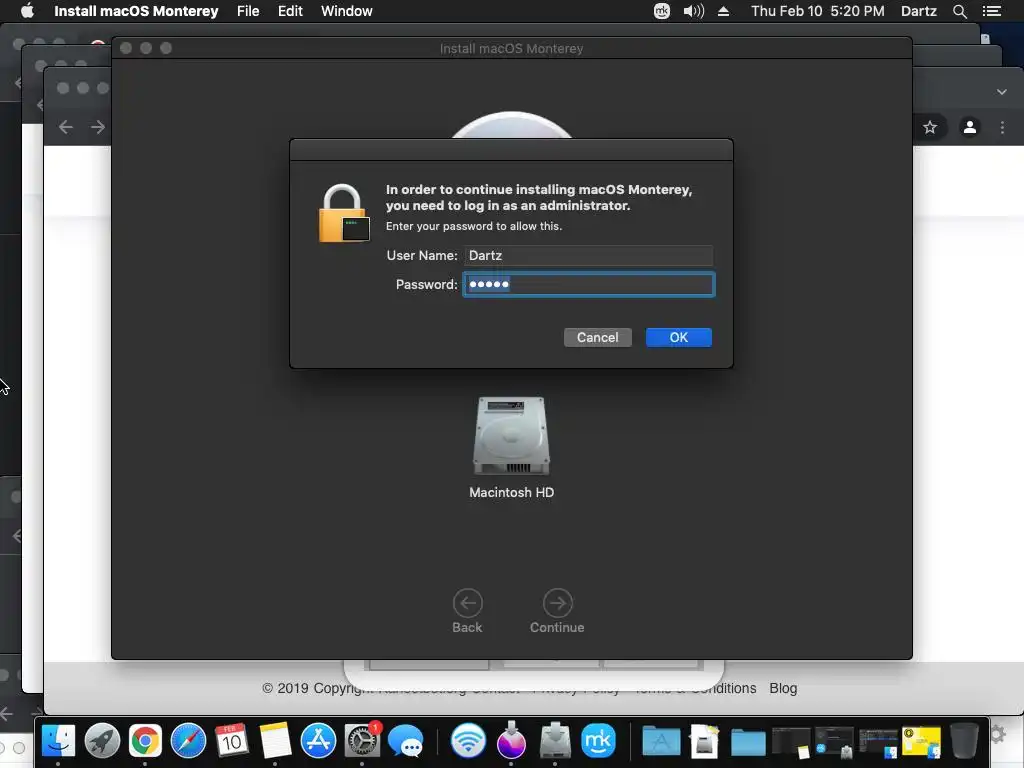The image size is (1024, 768).
Task: Click the browser forward arrow behind installer
Action: (x=98, y=127)
